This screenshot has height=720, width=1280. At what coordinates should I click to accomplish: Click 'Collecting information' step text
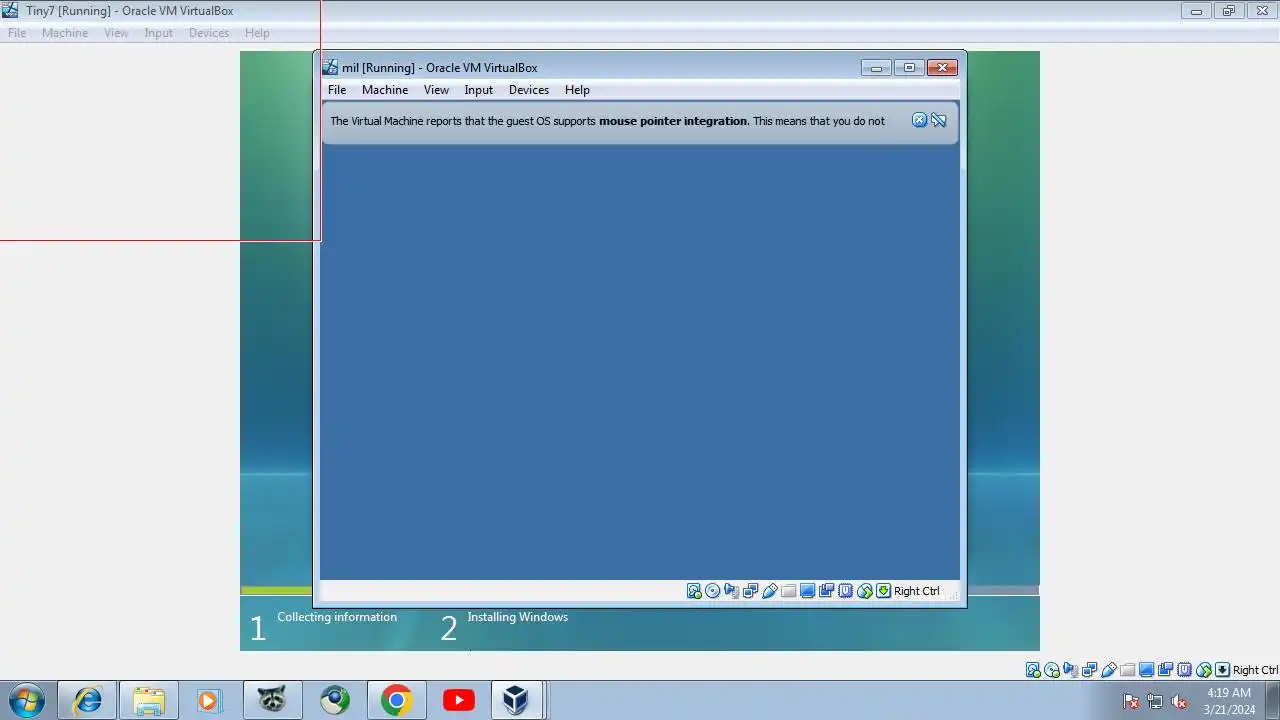point(337,617)
